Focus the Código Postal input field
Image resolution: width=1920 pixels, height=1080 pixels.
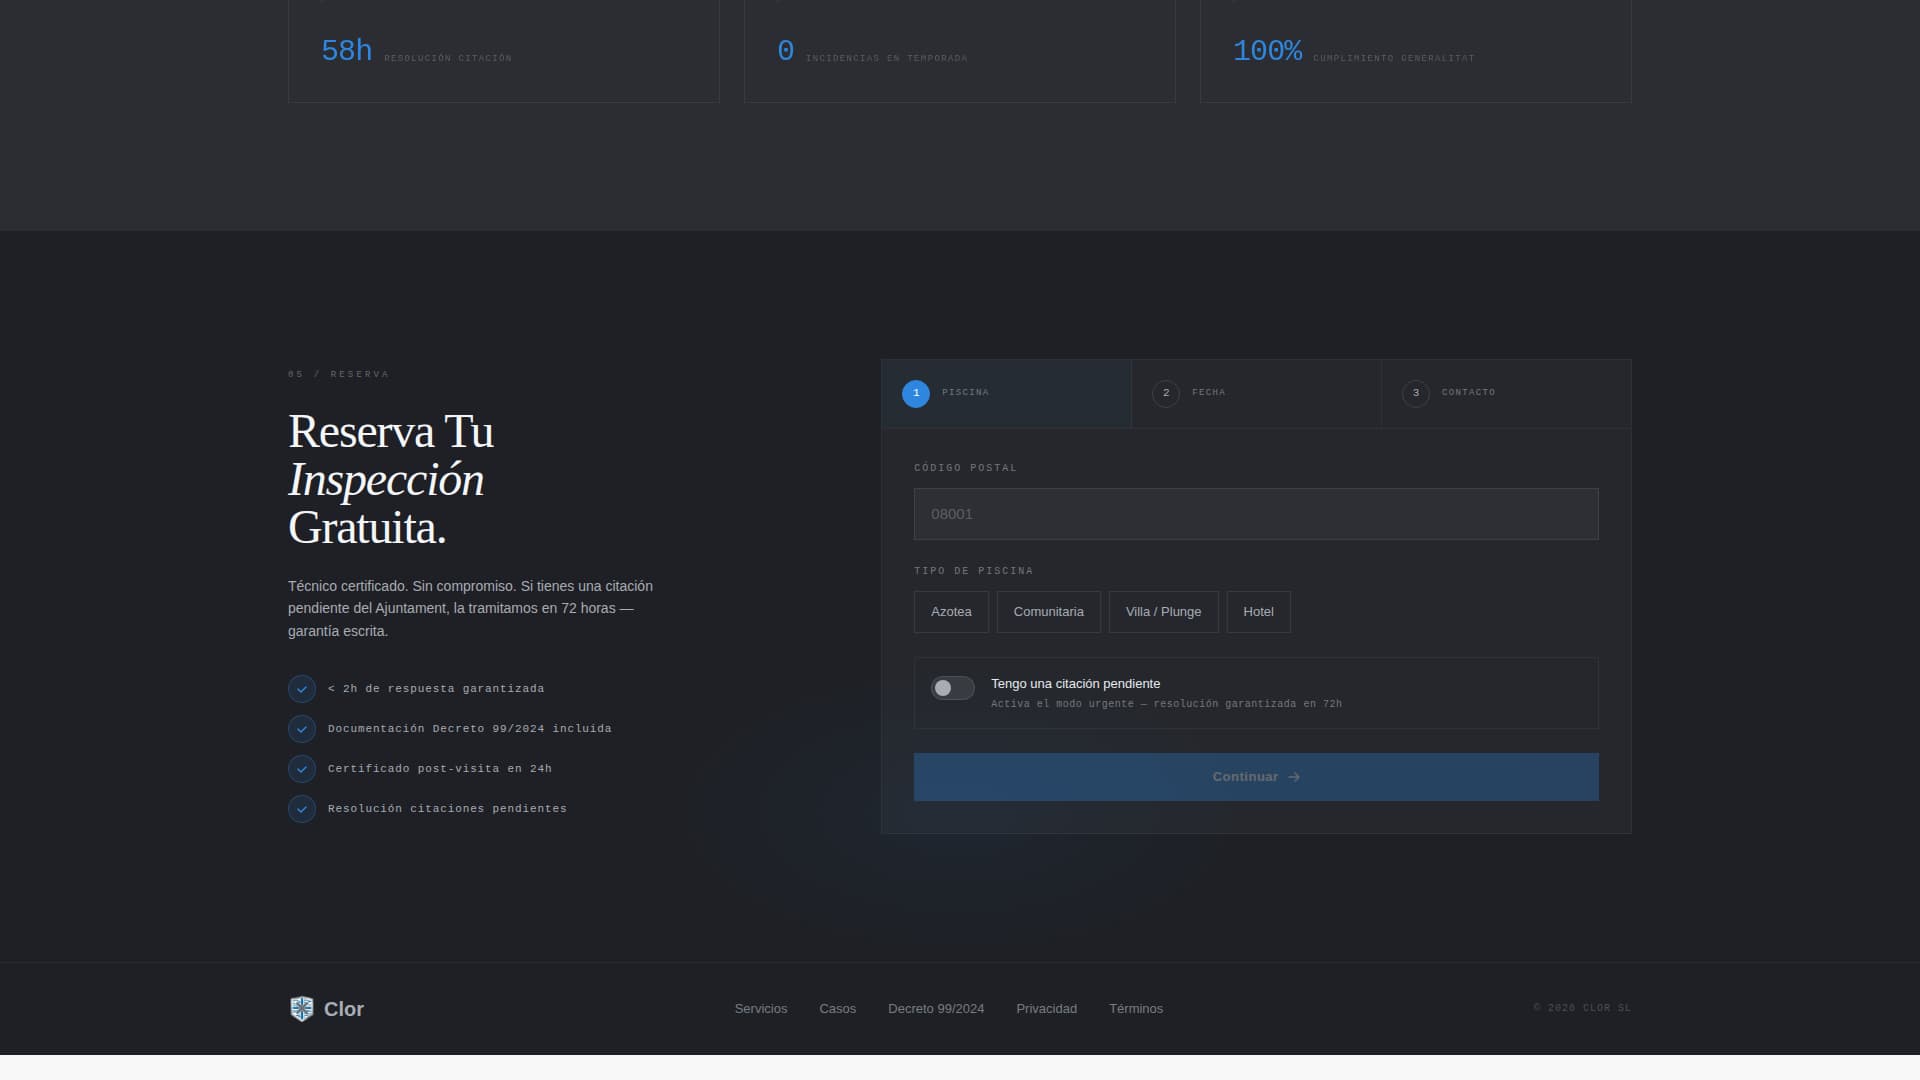pos(1256,514)
